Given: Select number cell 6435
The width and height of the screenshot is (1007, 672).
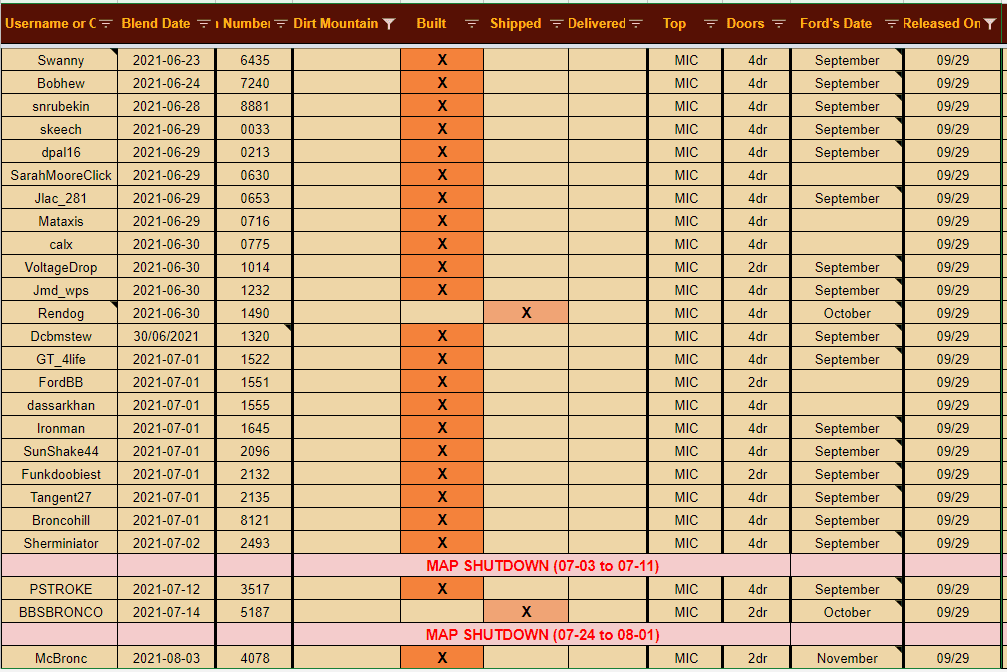Looking at the screenshot, I should pos(254,60).
